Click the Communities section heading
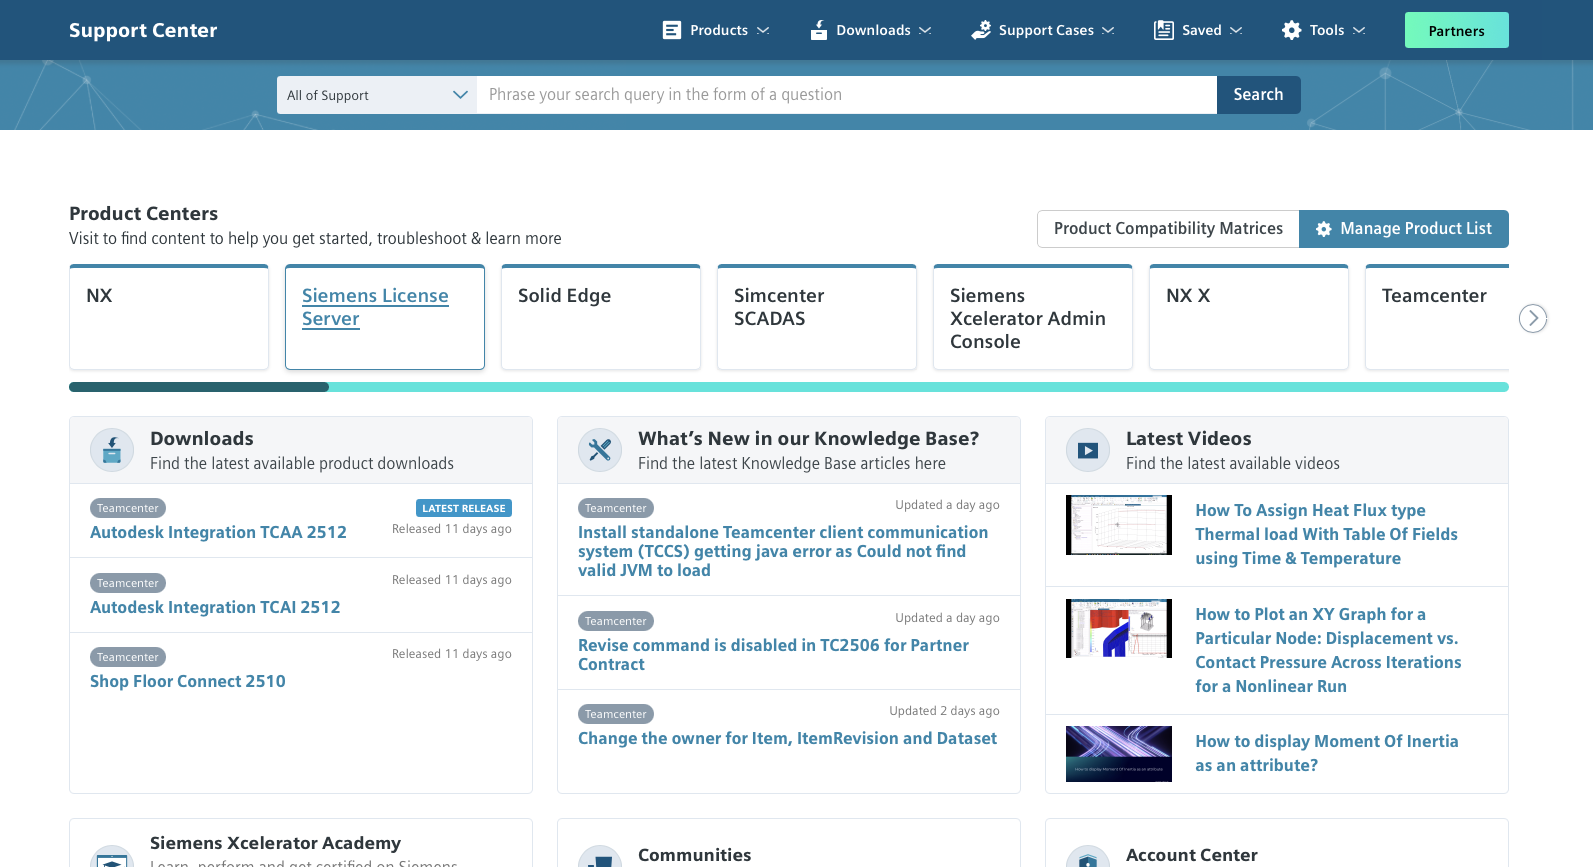1593x867 pixels. coord(695,856)
